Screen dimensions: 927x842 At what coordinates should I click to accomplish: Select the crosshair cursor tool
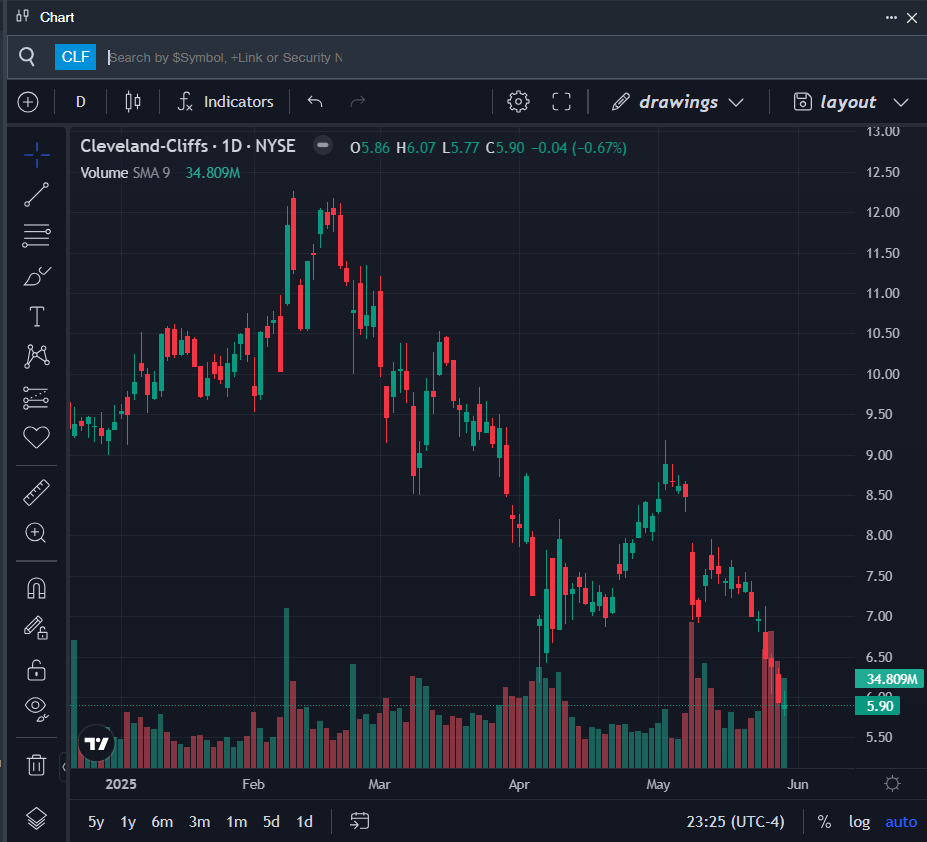point(37,155)
